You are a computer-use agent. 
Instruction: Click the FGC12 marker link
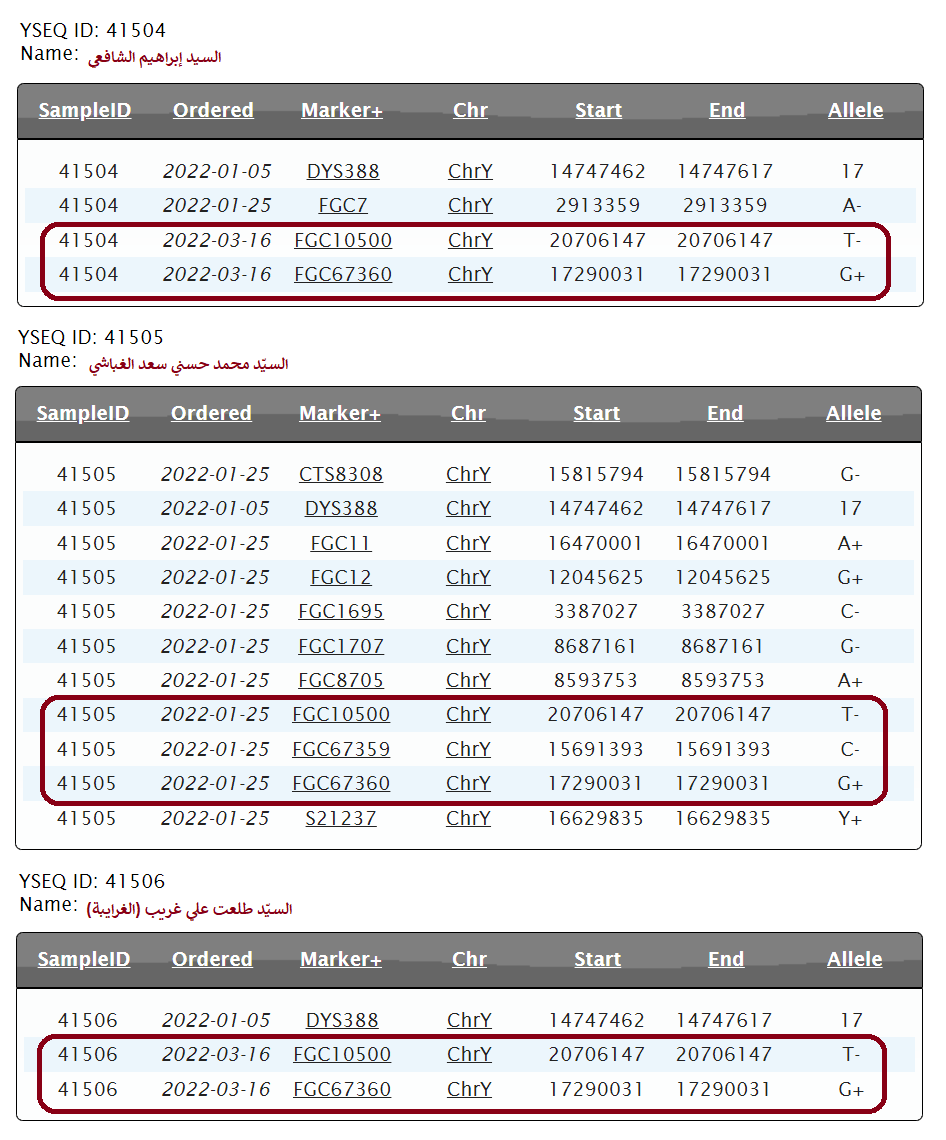(x=341, y=578)
